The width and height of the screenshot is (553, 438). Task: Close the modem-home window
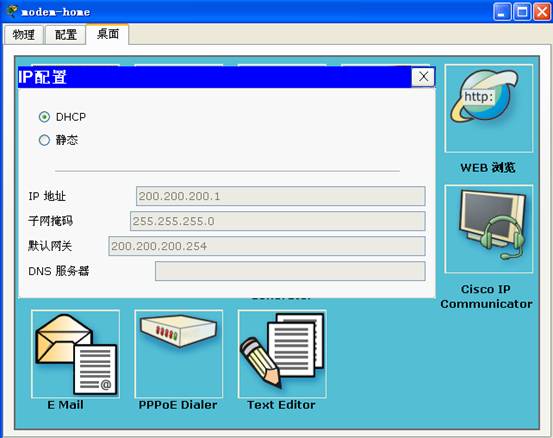pyautogui.click(x=542, y=12)
